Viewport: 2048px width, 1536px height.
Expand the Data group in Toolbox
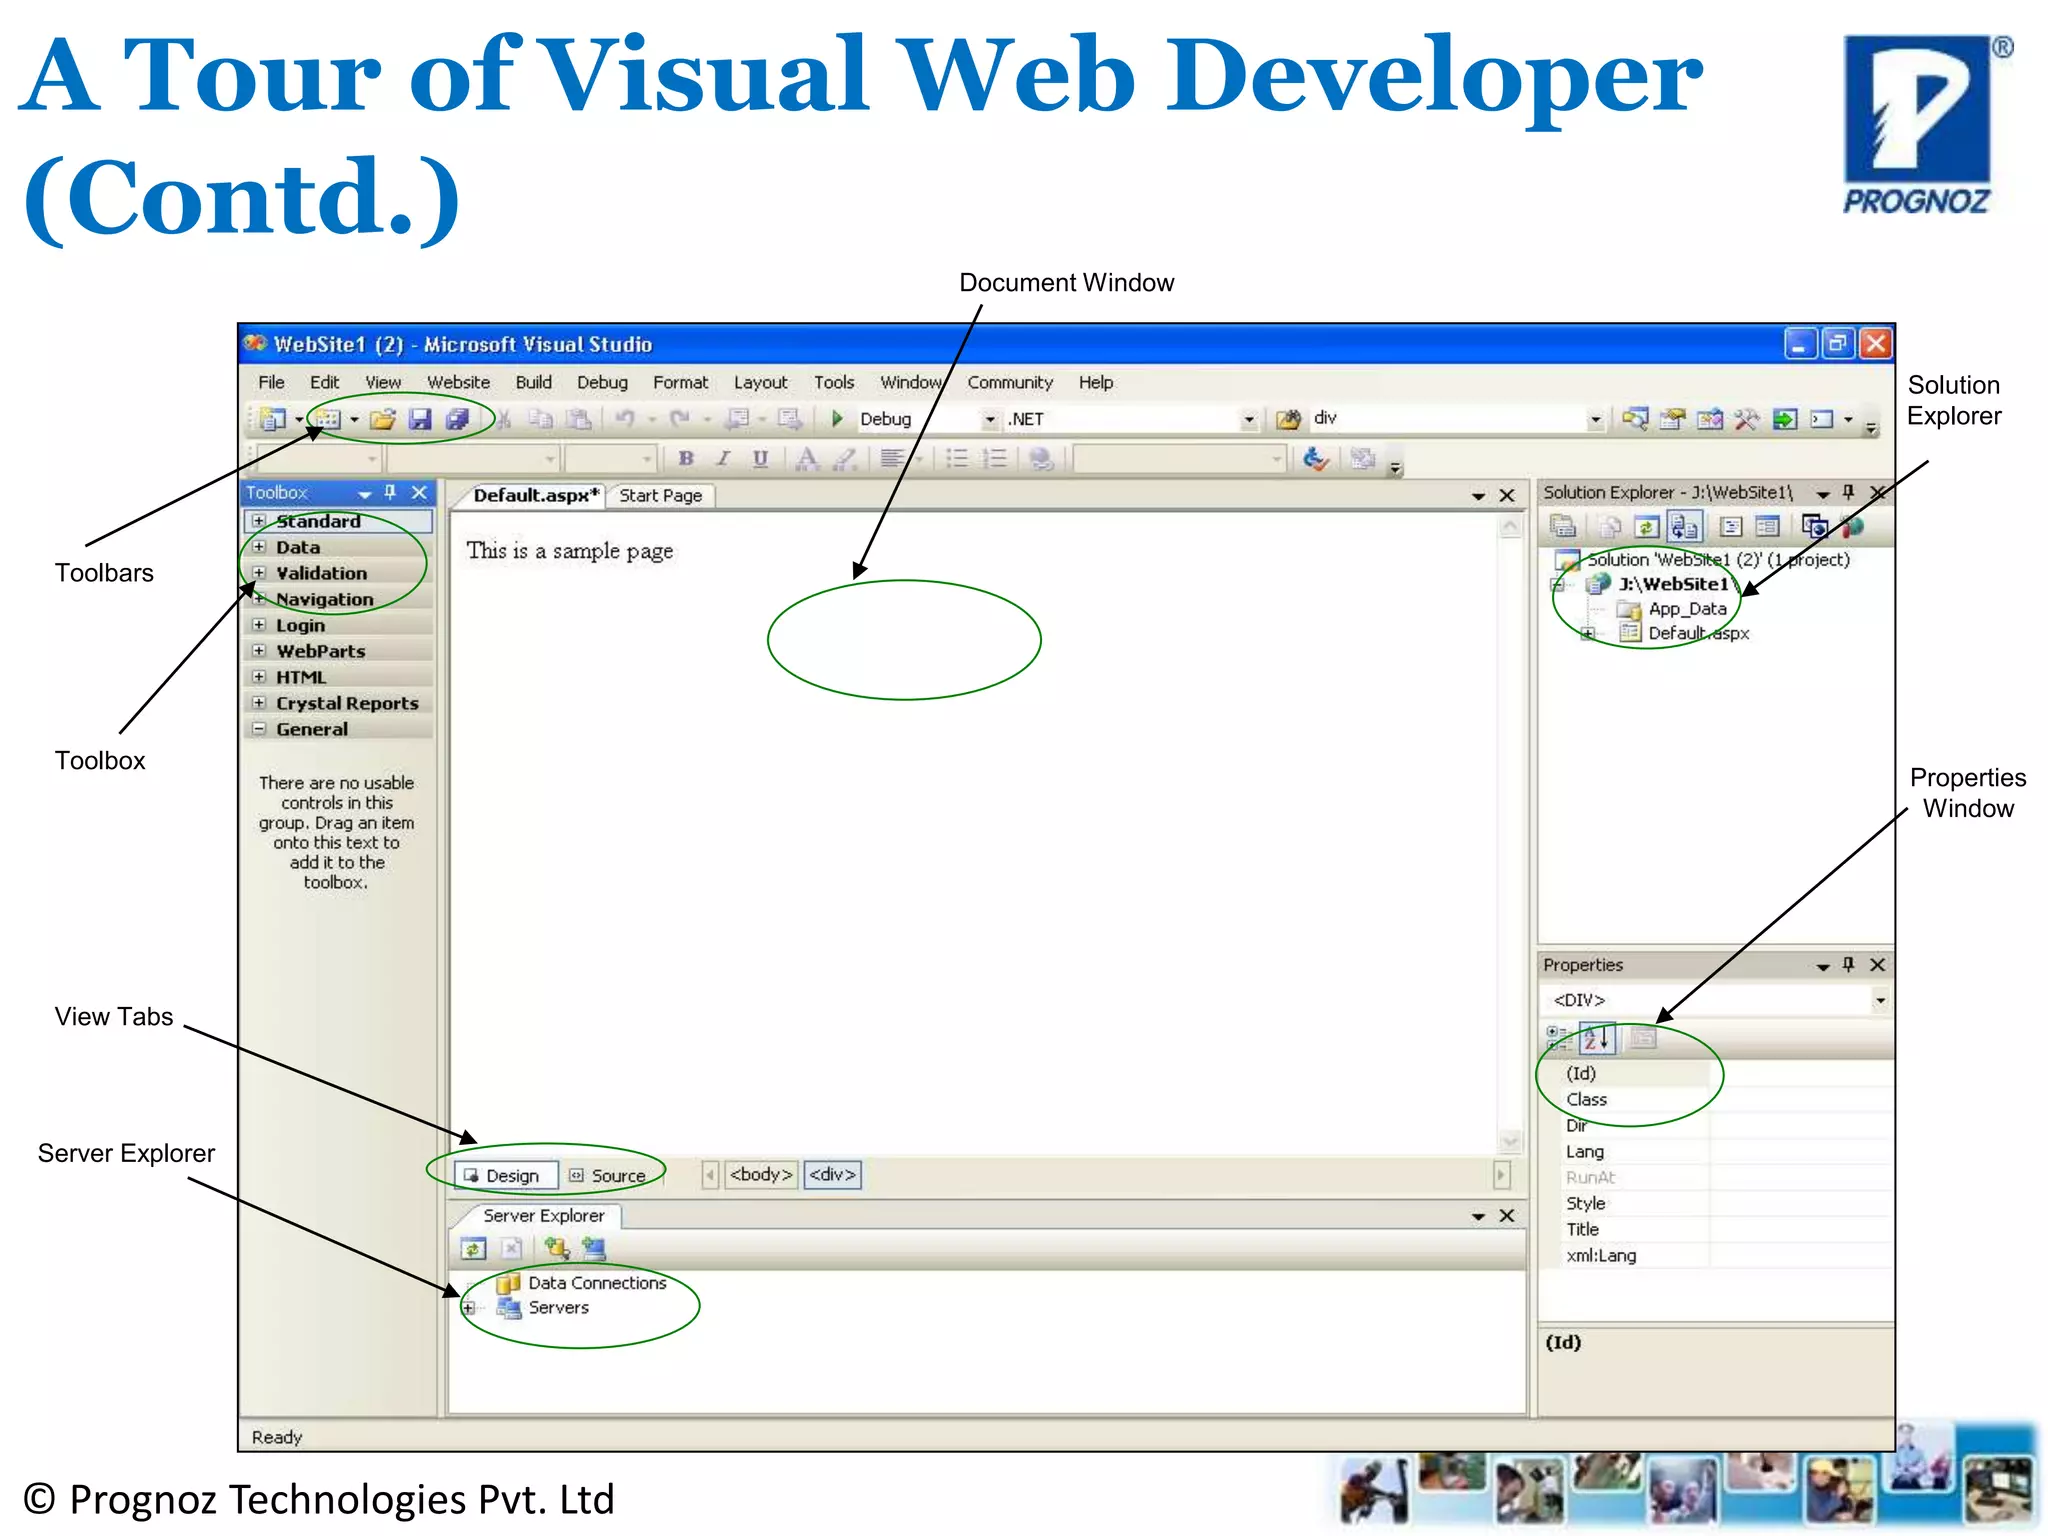point(259,547)
